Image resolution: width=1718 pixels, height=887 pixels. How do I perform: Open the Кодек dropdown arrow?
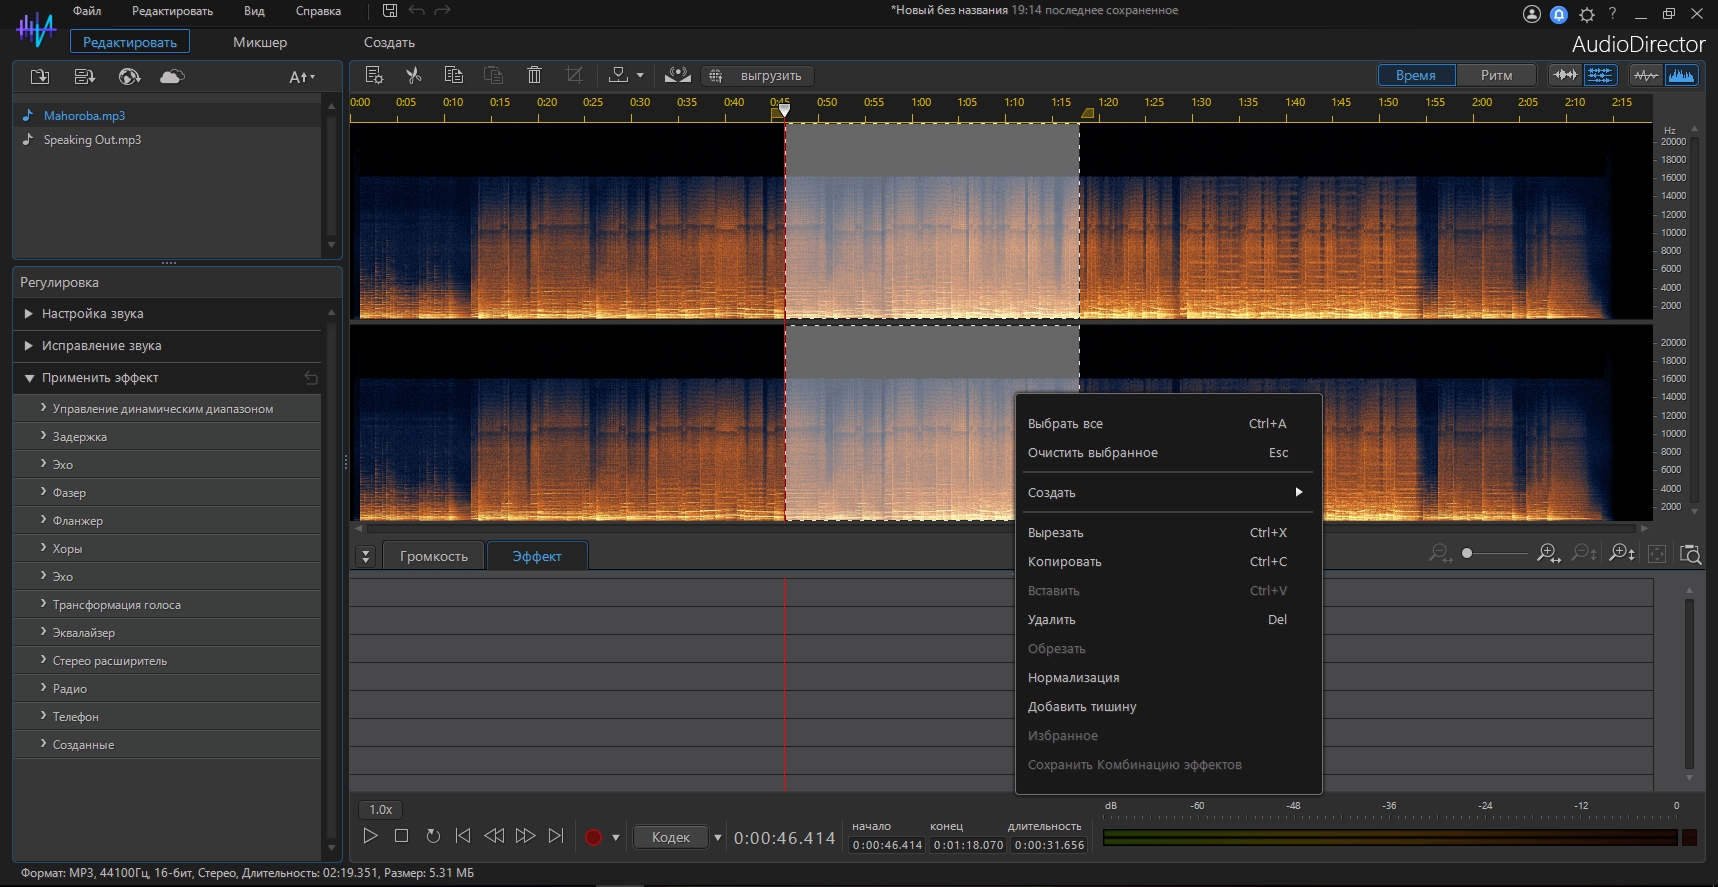coord(717,837)
